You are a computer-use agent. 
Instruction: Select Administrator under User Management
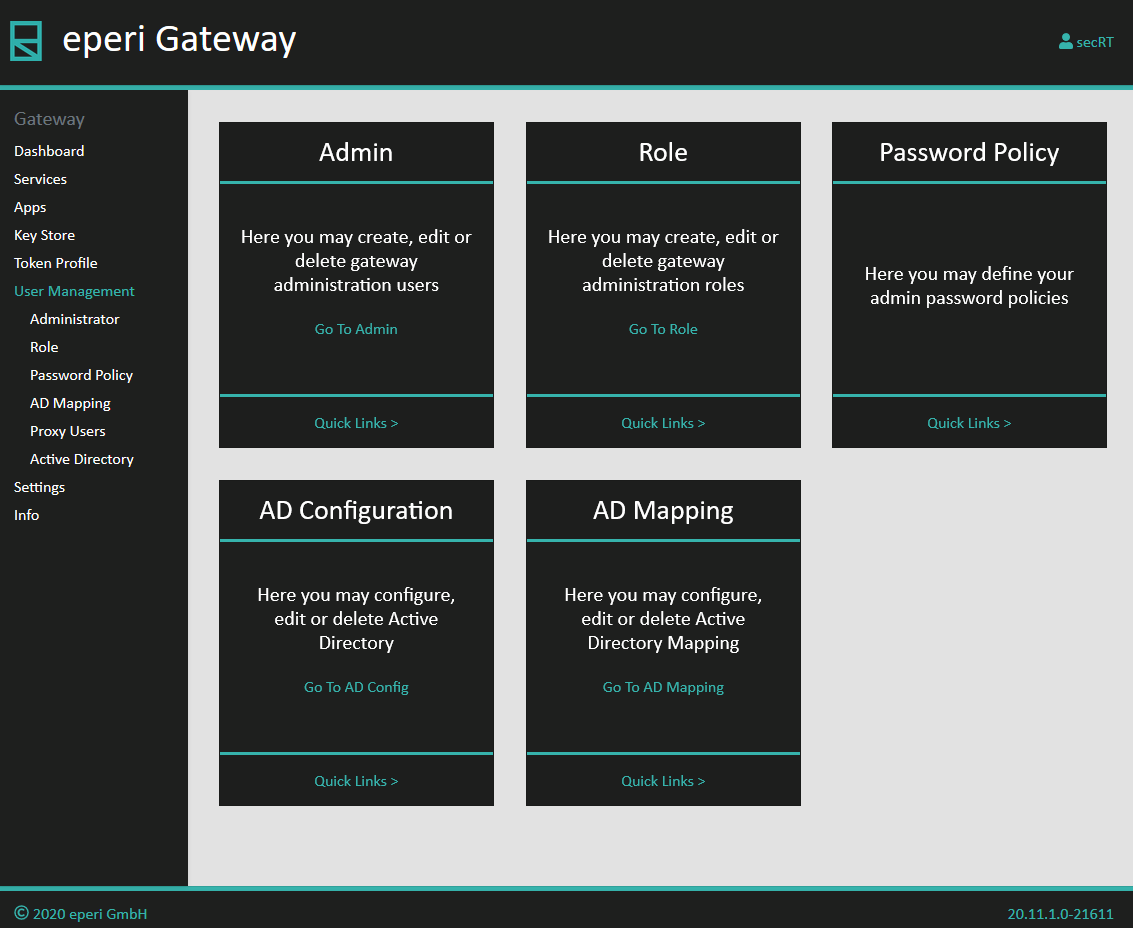coord(74,319)
